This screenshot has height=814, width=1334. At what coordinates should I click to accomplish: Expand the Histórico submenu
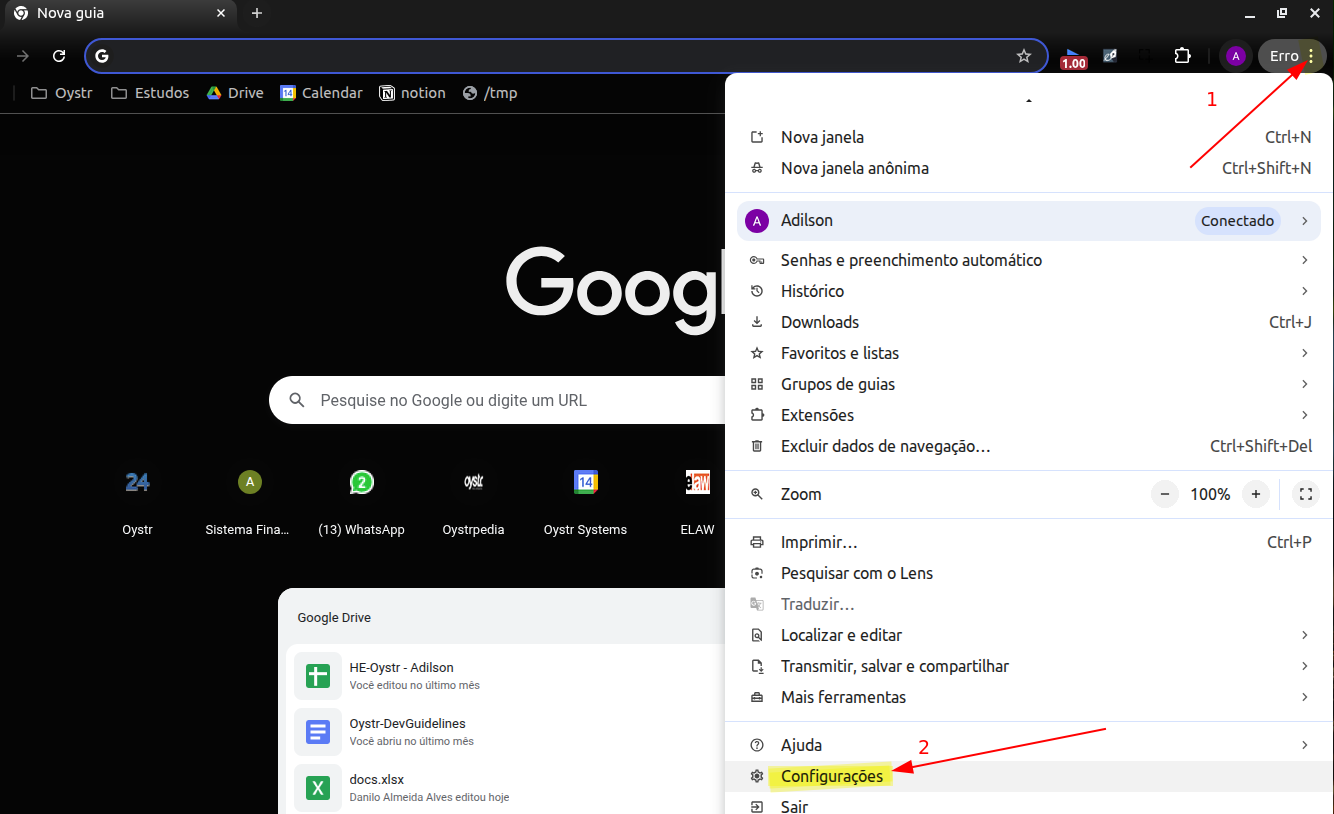point(1029,291)
